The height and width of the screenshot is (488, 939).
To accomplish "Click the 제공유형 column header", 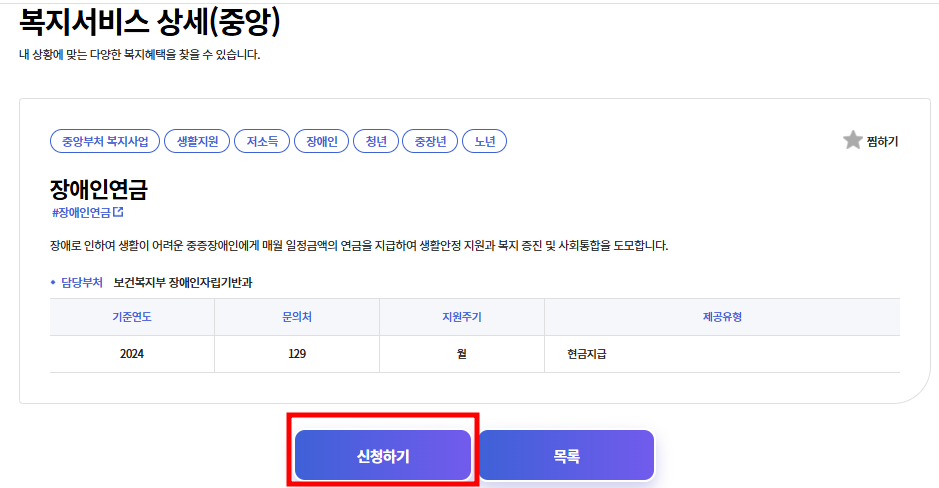I will click(x=722, y=317).
